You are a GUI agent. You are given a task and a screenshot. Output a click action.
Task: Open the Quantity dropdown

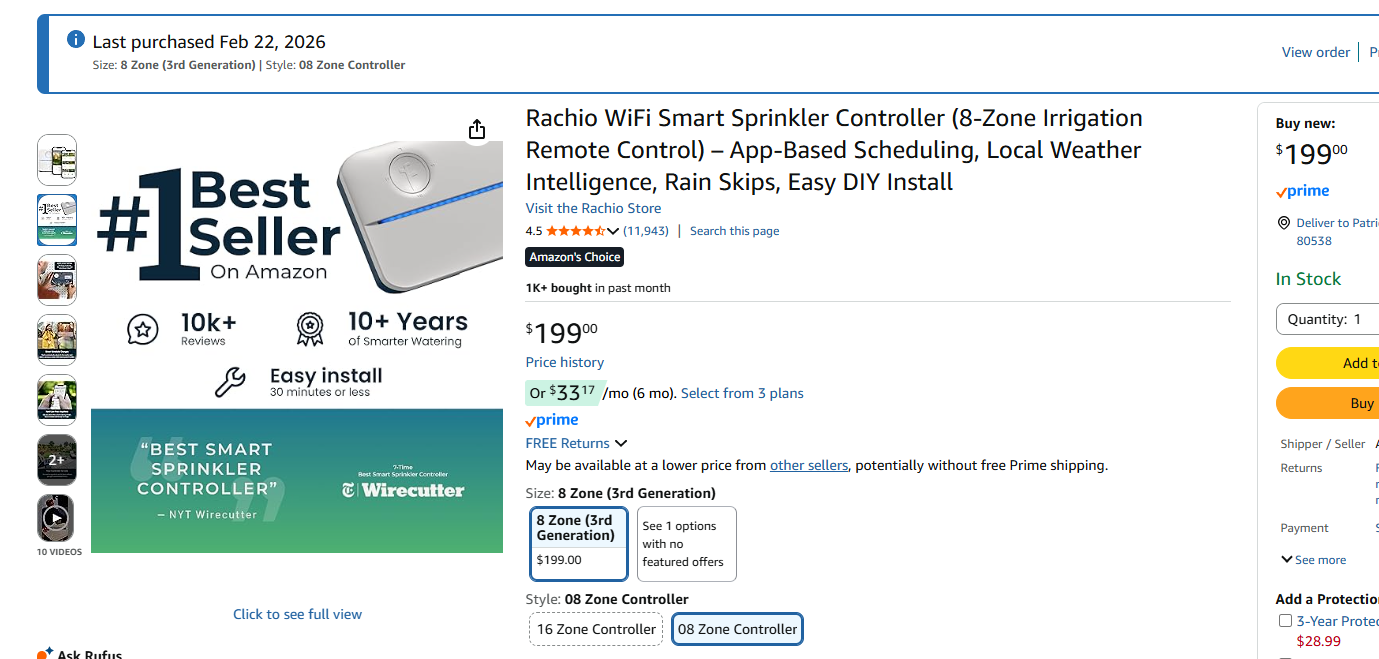tap(1326, 319)
